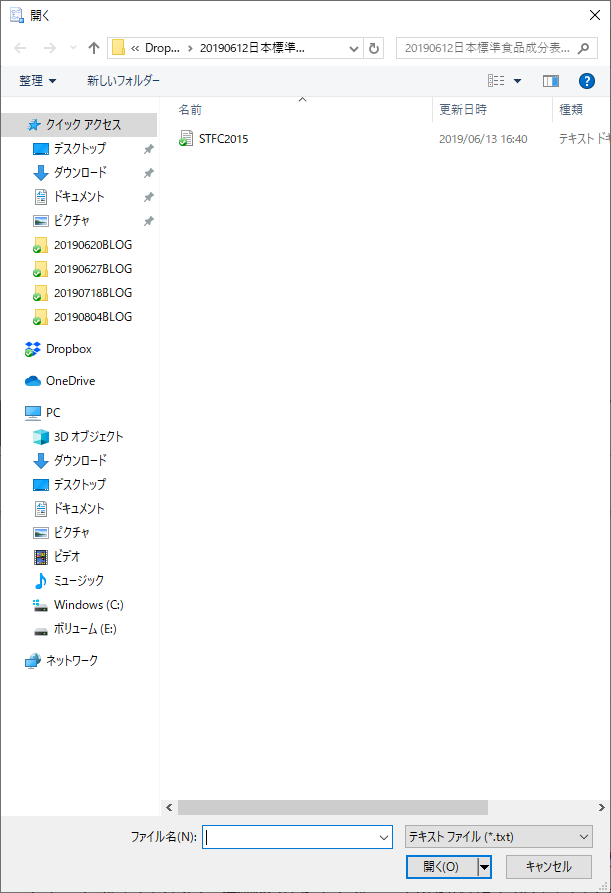Click the Dropbox icon in sidebar

click(34, 349)
